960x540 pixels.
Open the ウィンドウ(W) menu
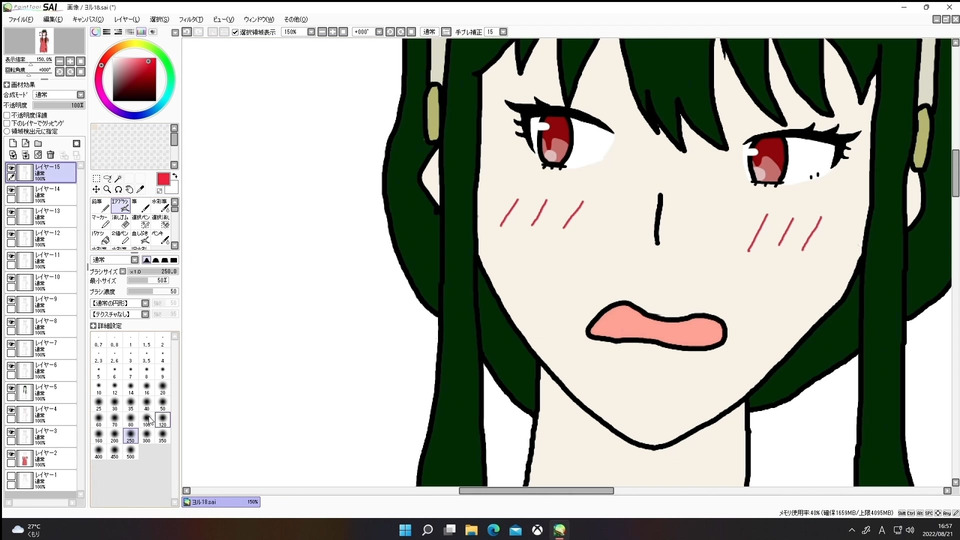point(258,20)
